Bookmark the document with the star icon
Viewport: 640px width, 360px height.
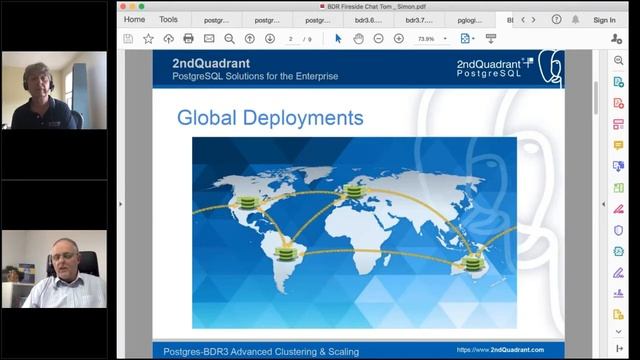click(x=148, y=39)
